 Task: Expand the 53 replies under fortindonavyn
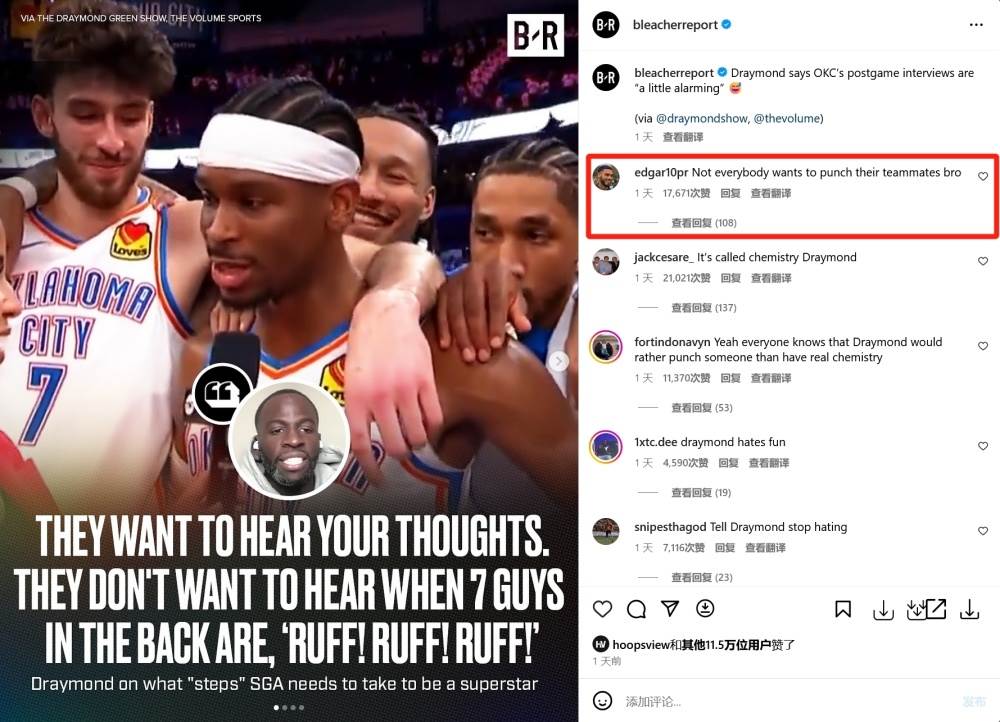tap(702, 408)
